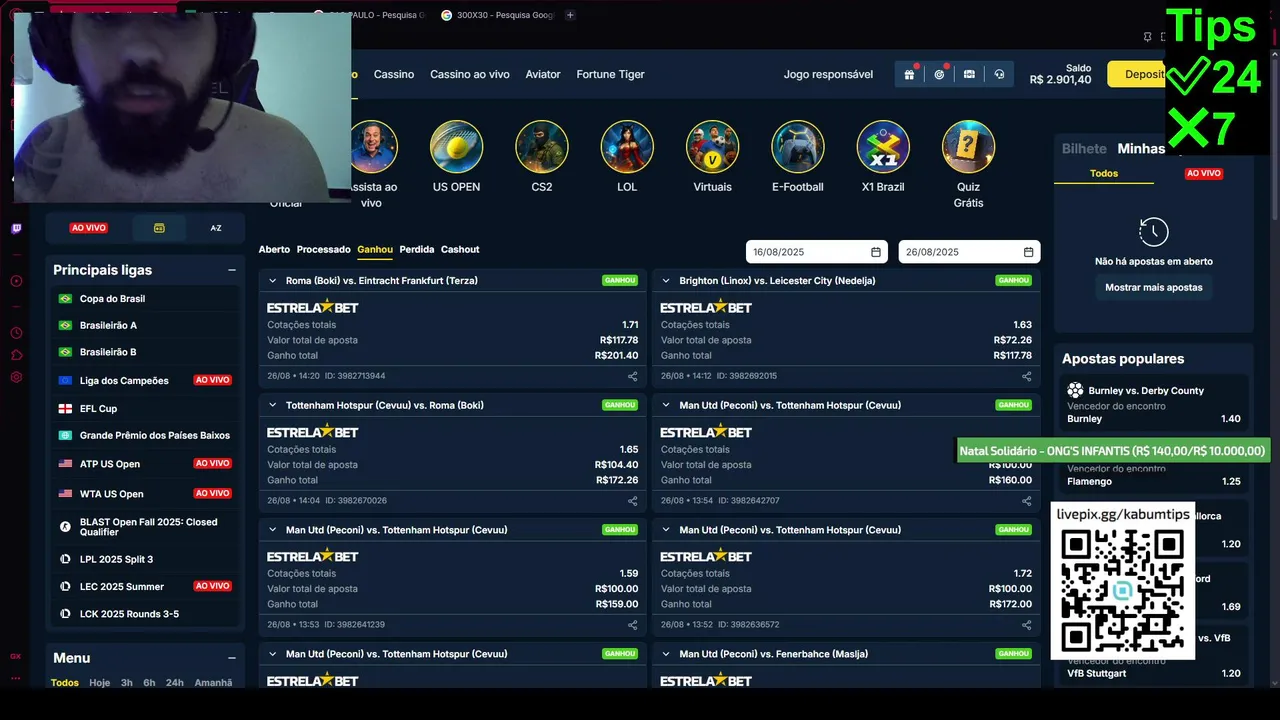The image size is (1280, 720).
Task: Open the Virtuais category circle
Action: [x=712, y=147]
